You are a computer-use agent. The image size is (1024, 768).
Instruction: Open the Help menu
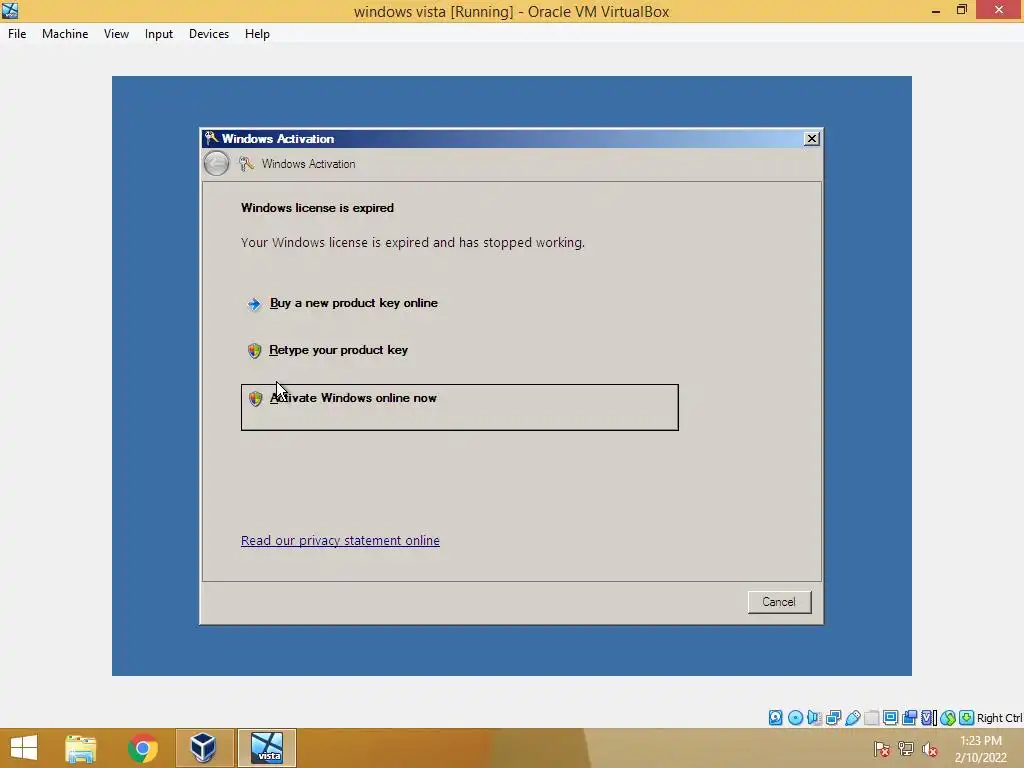click(257, 34)
